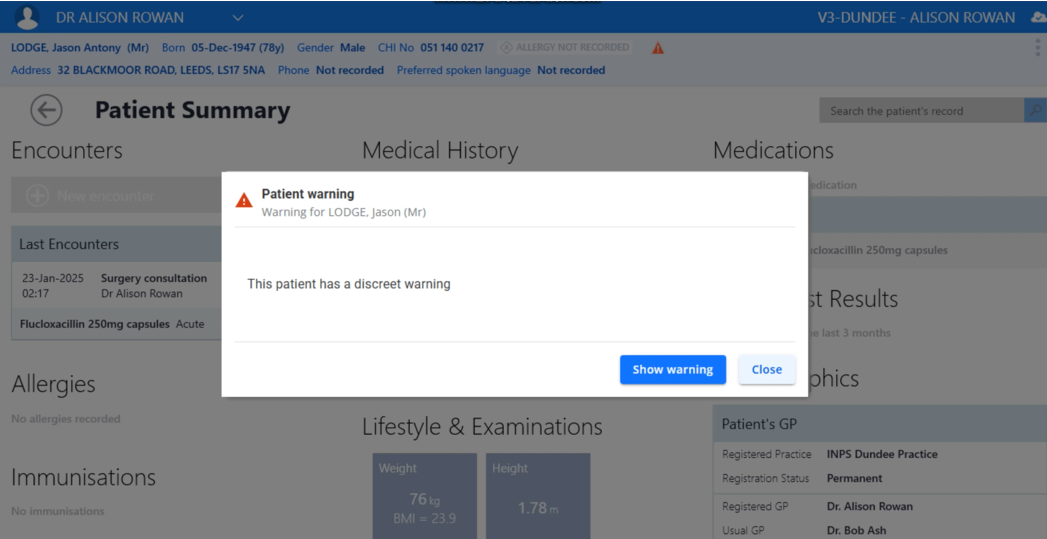Click the search patient's record field

coord(921,111)
